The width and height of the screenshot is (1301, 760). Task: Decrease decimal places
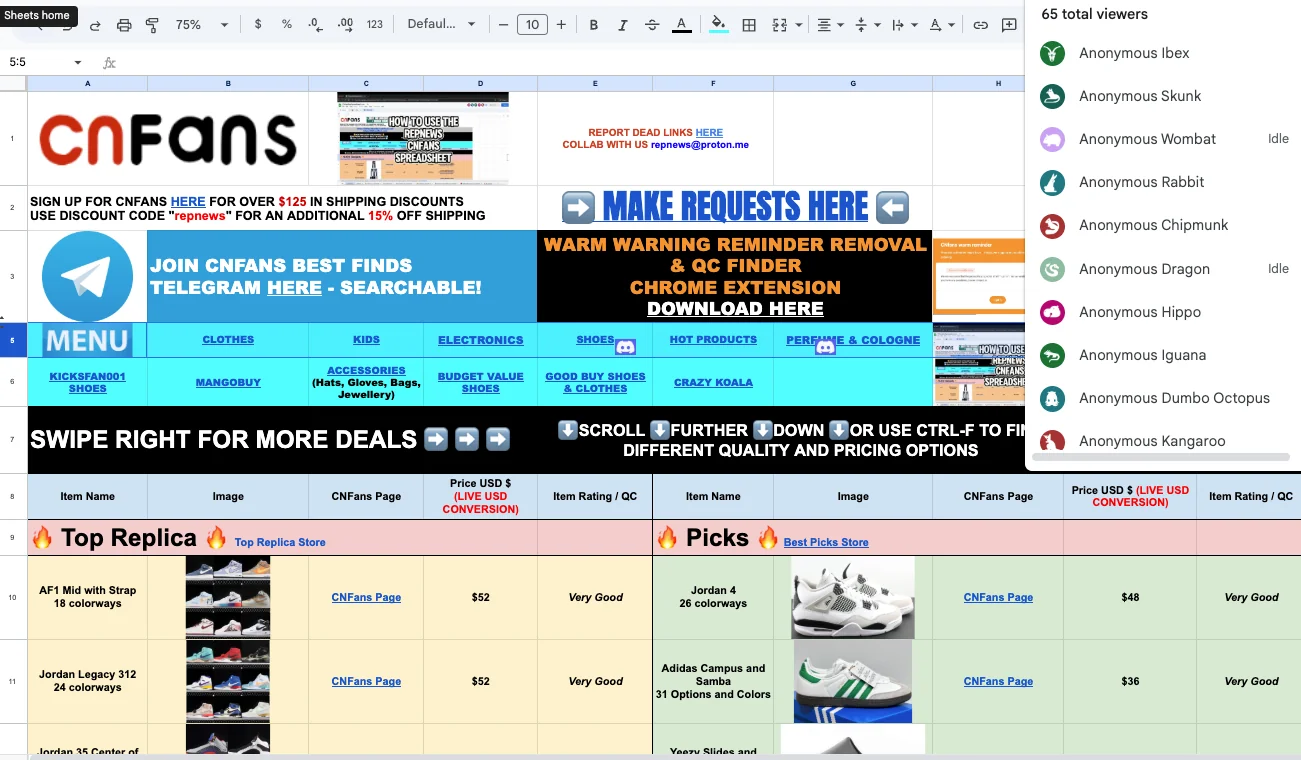[x=316, y=24]
